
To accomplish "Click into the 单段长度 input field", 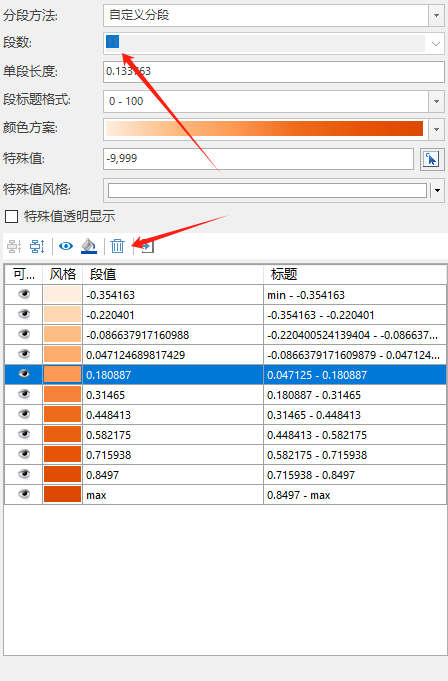I will point(274,72).
